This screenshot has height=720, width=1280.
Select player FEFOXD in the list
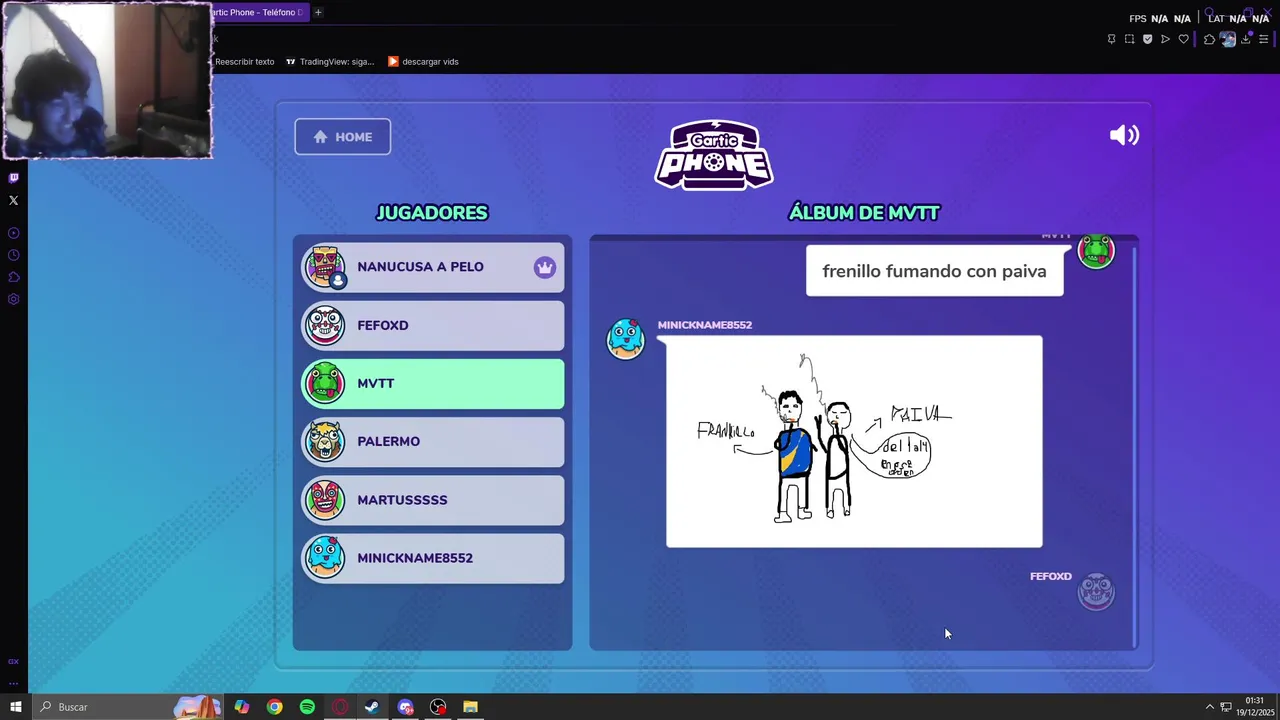point(433,325)
